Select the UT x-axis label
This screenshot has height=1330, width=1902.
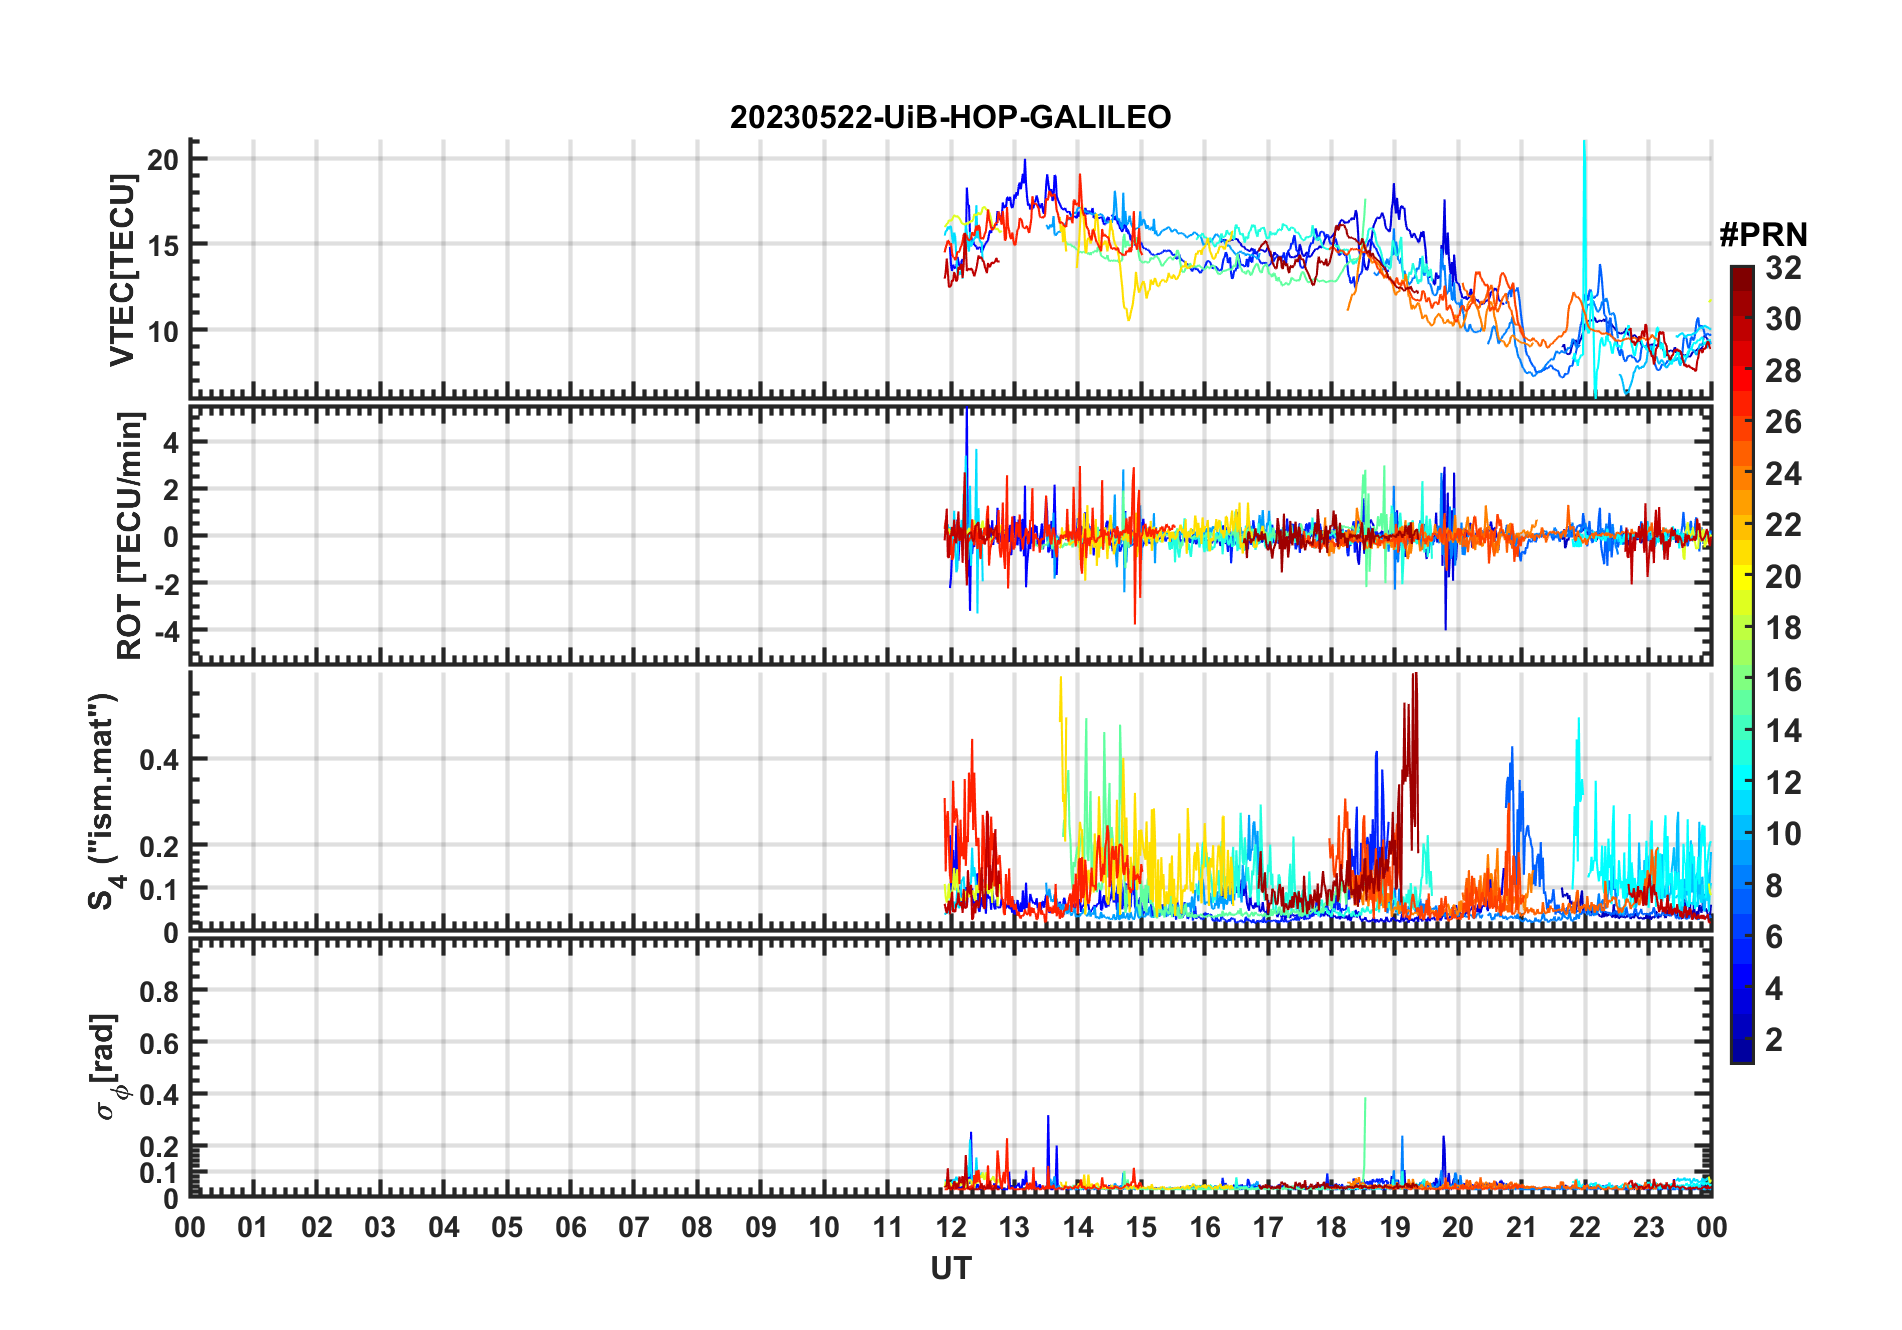coord(950,1269)
